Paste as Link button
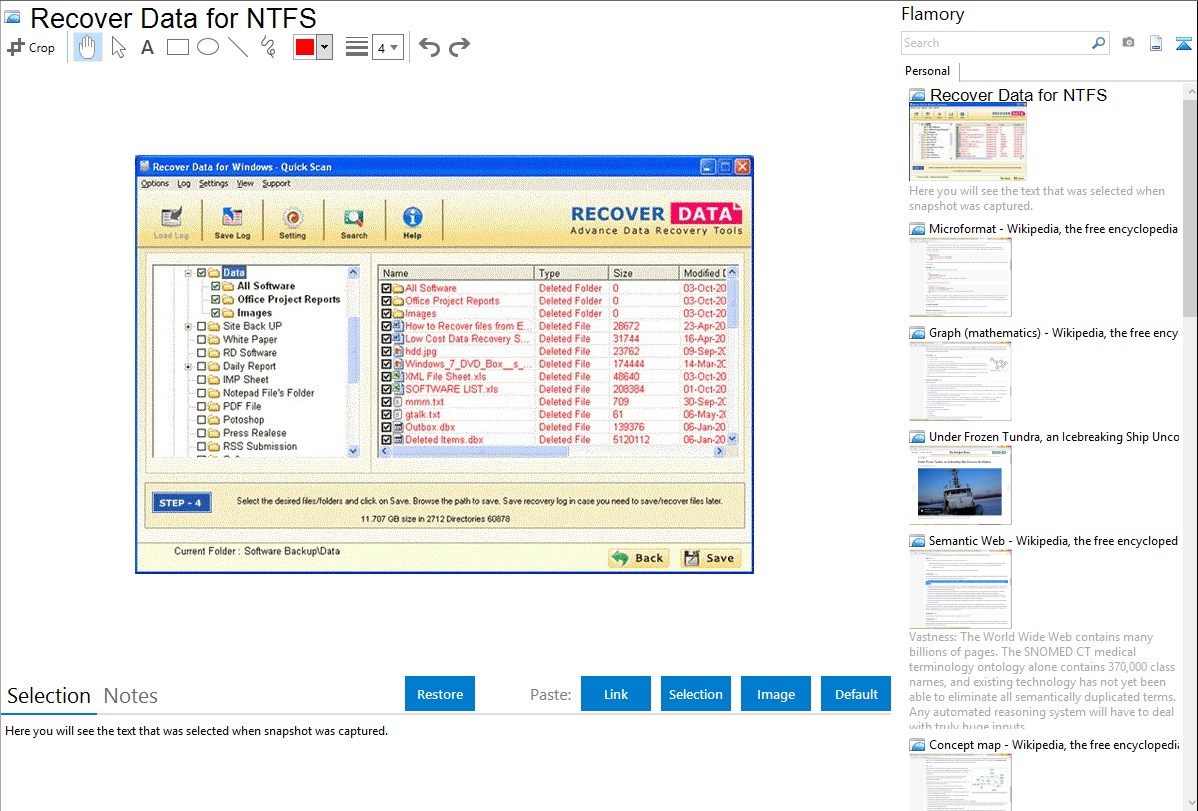This screenshot has height=811, width=1198. 616,694
